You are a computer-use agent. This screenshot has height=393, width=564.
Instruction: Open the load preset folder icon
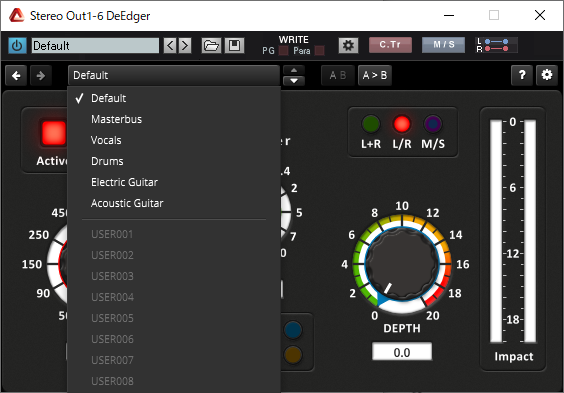pos(211,46)
